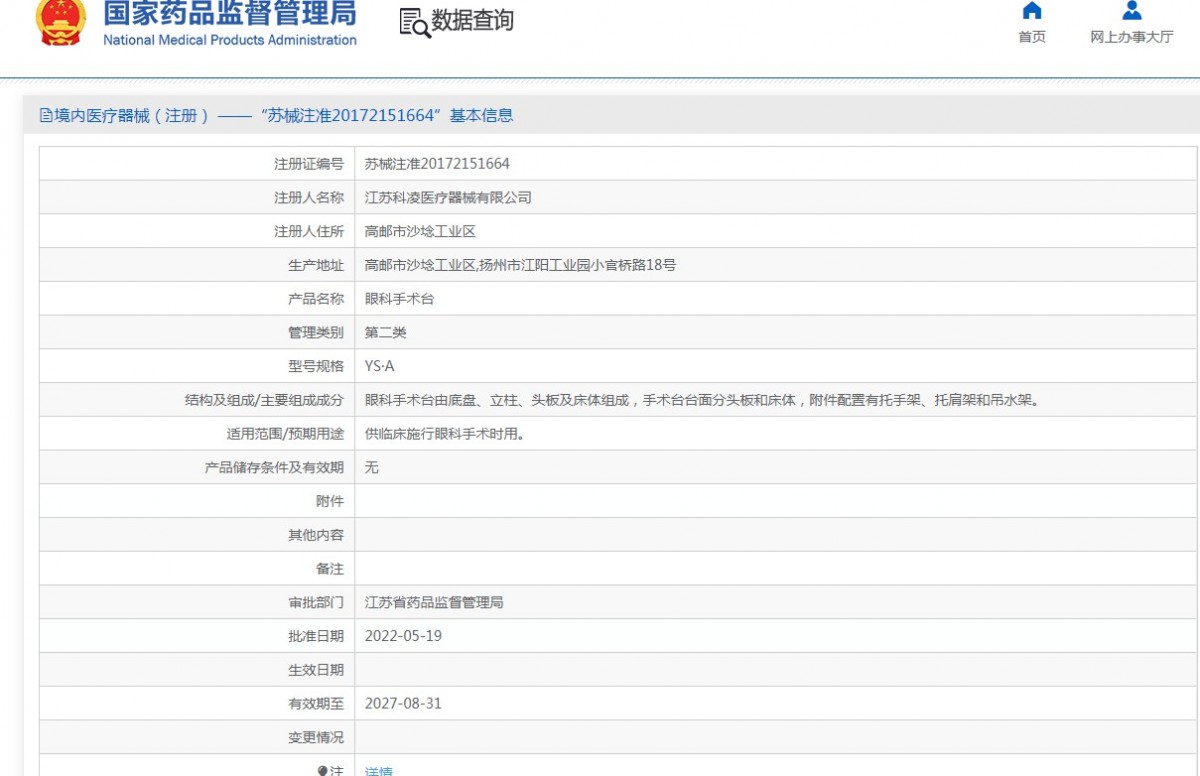Click the 产品名称 row label
The height and width of the screenshot is (776, 1200).
[316, 299]
